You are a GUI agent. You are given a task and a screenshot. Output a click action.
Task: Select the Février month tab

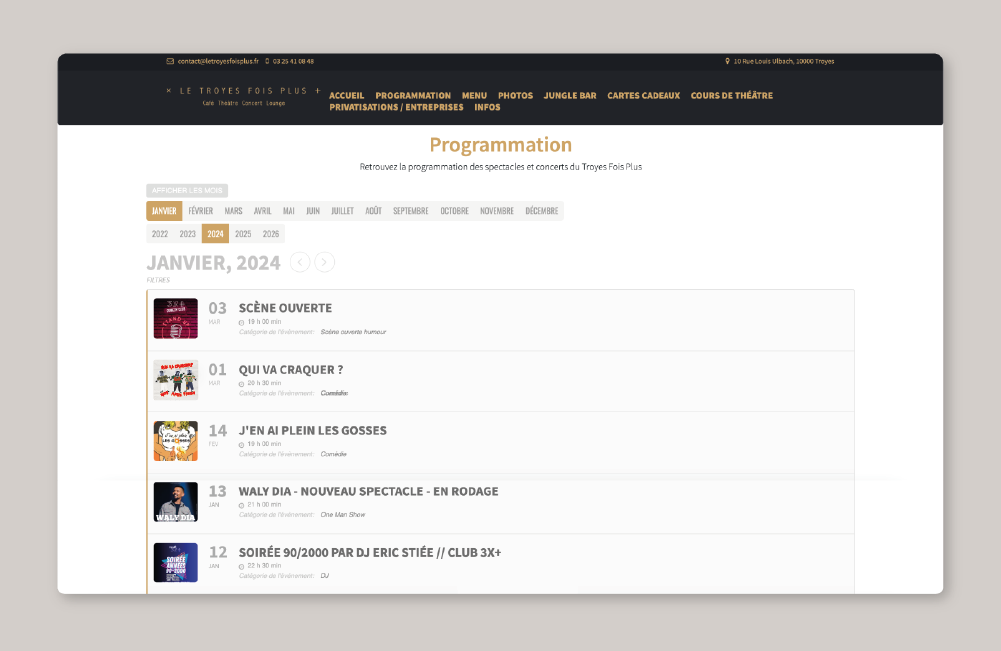click(x=200, y=211)
